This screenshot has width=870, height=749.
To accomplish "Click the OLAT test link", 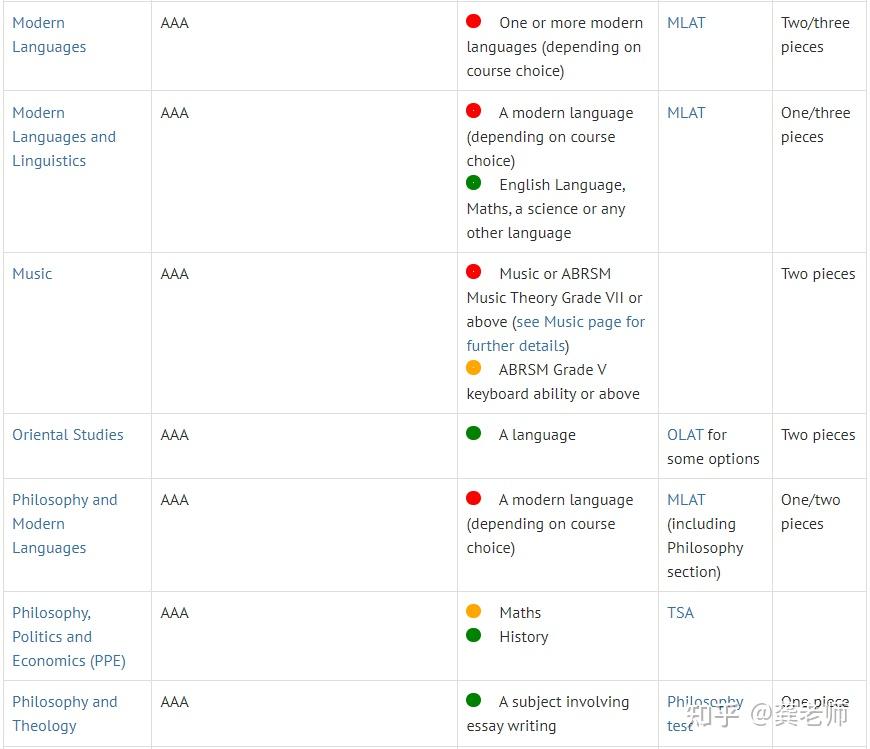I will click(685, 435).
